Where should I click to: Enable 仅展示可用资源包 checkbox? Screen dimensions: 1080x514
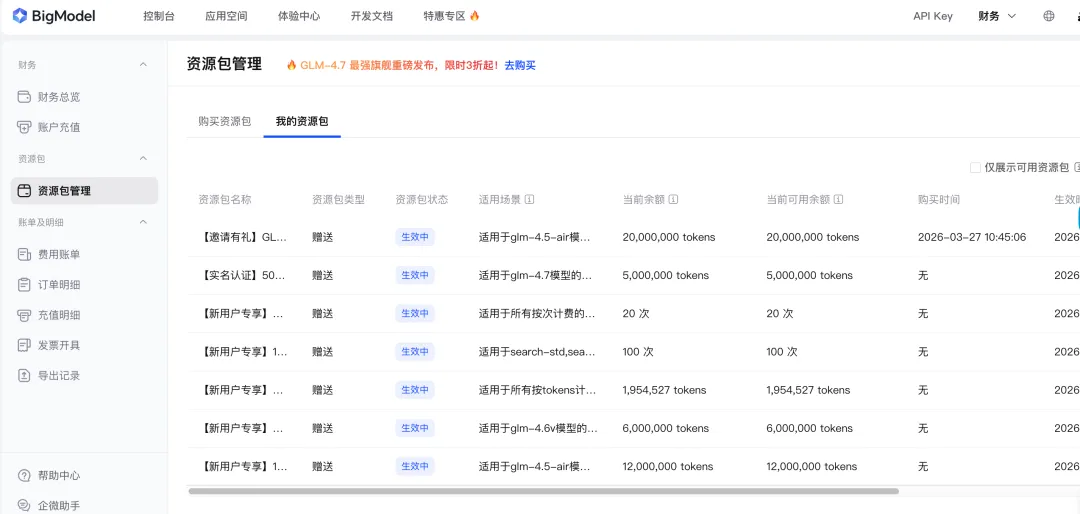(x=975, y=167)
